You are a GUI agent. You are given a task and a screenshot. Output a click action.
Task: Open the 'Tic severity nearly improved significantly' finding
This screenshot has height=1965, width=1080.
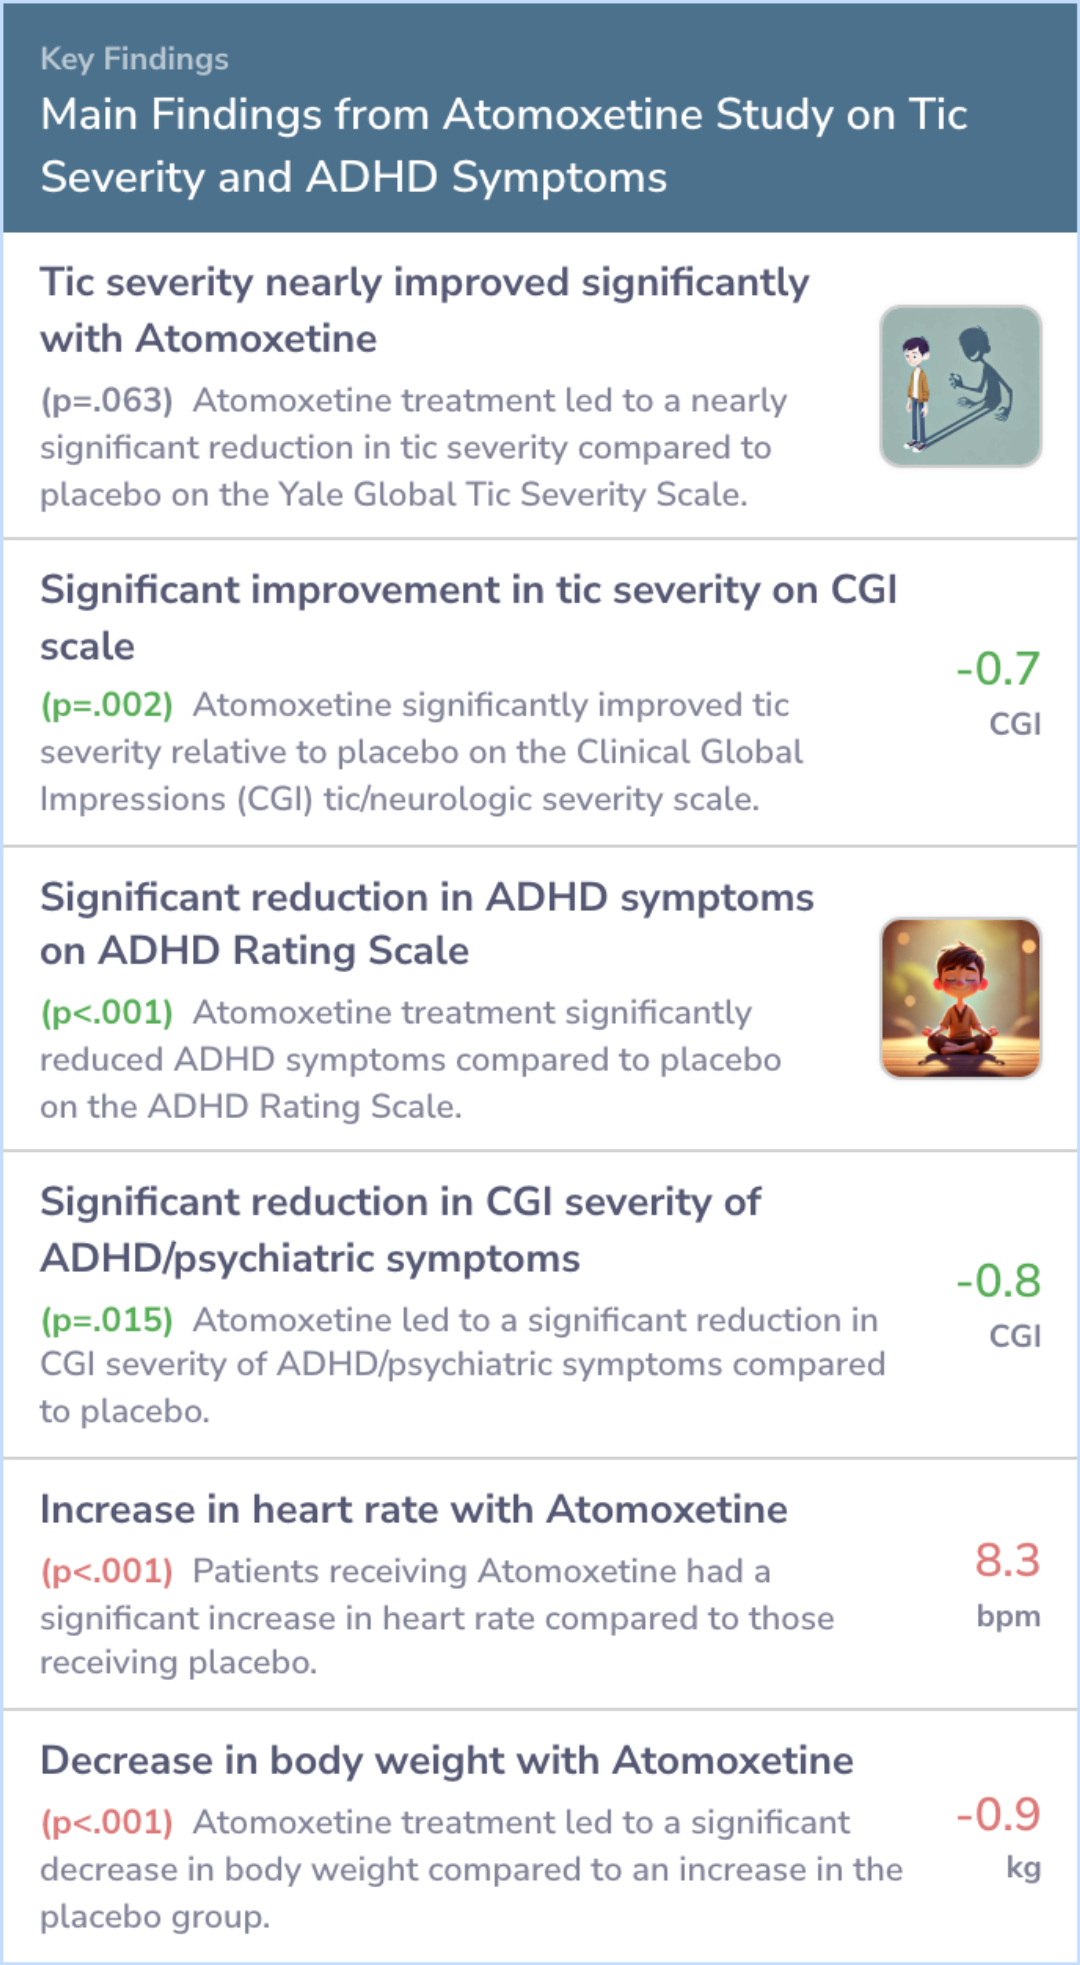tap(424, 310)
